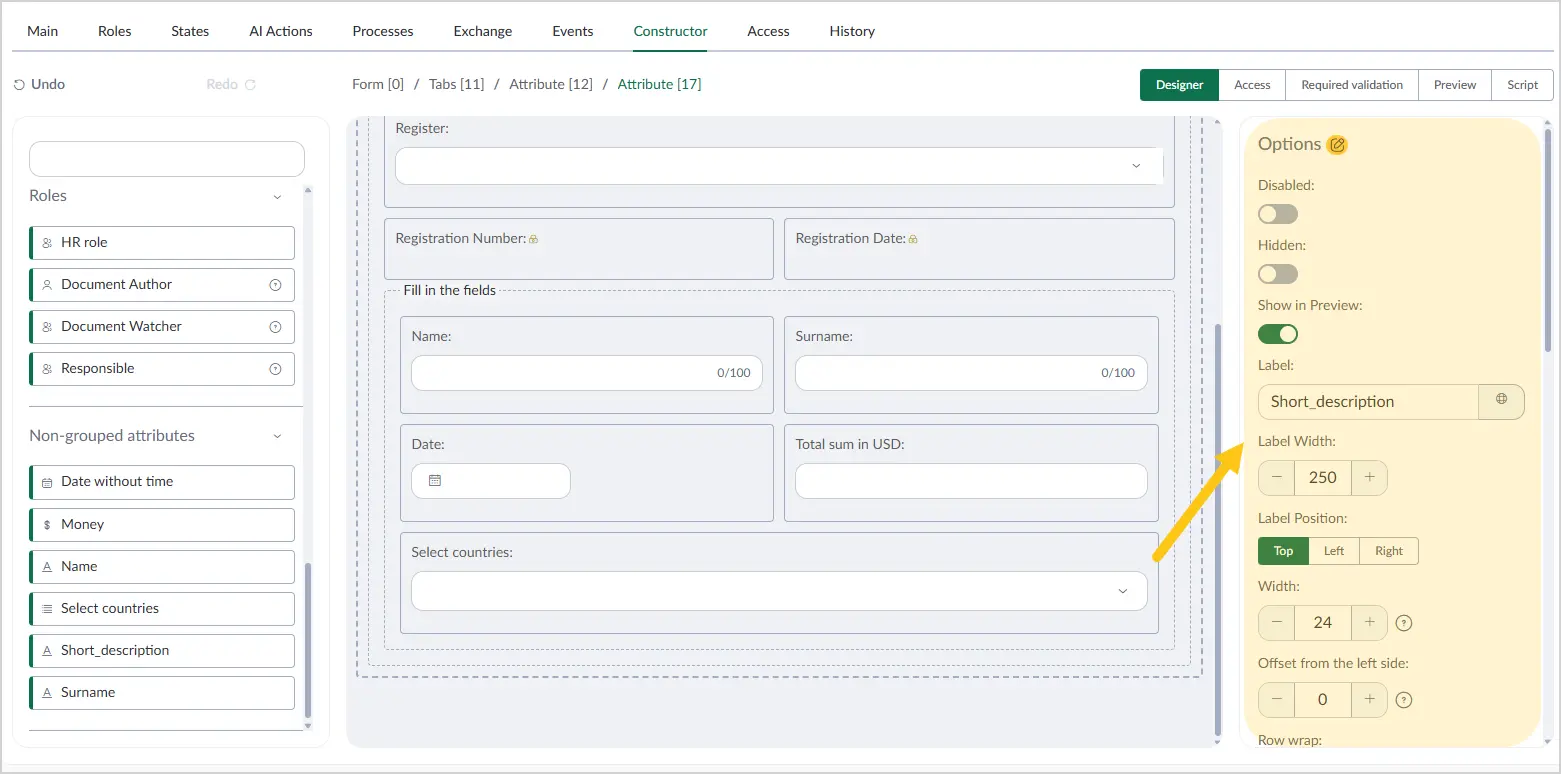The image size is (1561, 774).
Task: Increase the Width value
Action: pos(1369,623)
